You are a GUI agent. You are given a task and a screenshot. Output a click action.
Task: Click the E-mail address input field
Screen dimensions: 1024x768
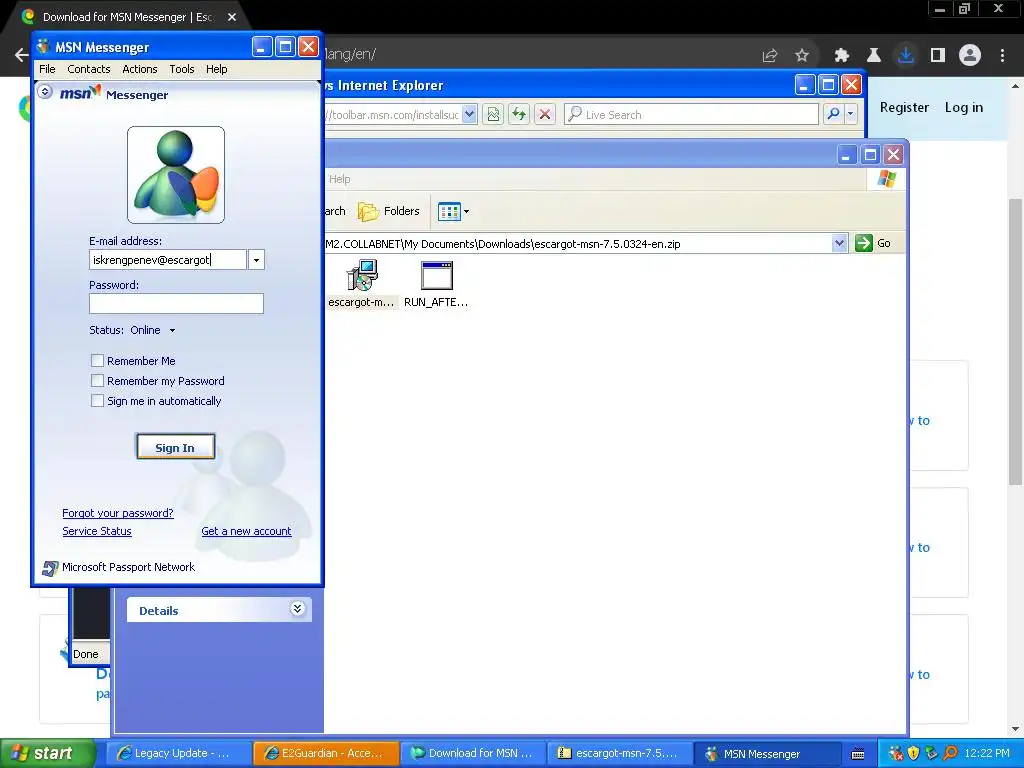(x=168, y=260)
